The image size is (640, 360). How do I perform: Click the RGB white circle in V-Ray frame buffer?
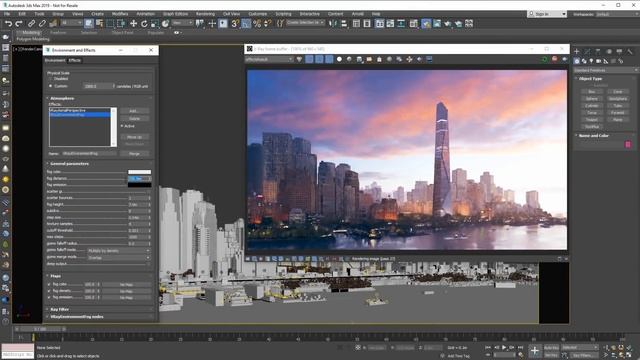(x=339, y=60)
